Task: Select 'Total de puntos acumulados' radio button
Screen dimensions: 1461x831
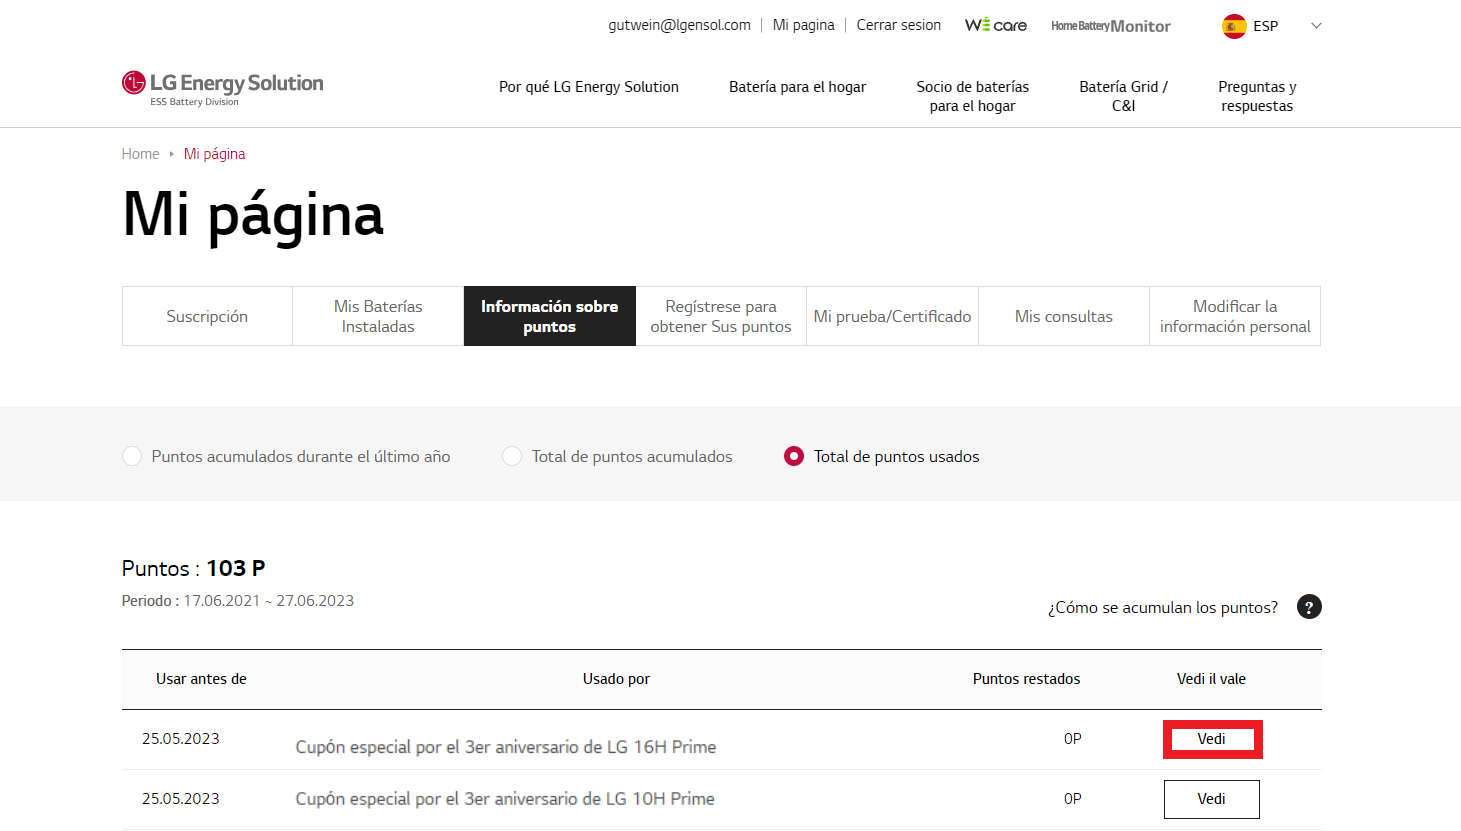Action: (512, 456)
